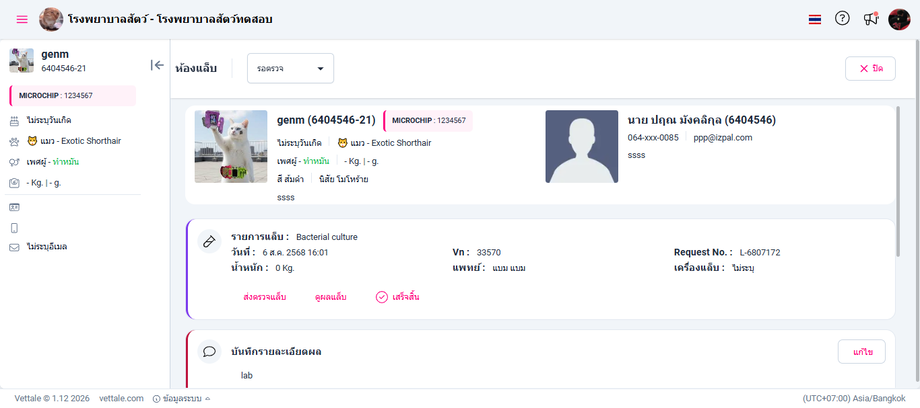Click เสร็จสิ้น complete button
920x408 pixels.
pyautogui.click(x=398, y=297)
